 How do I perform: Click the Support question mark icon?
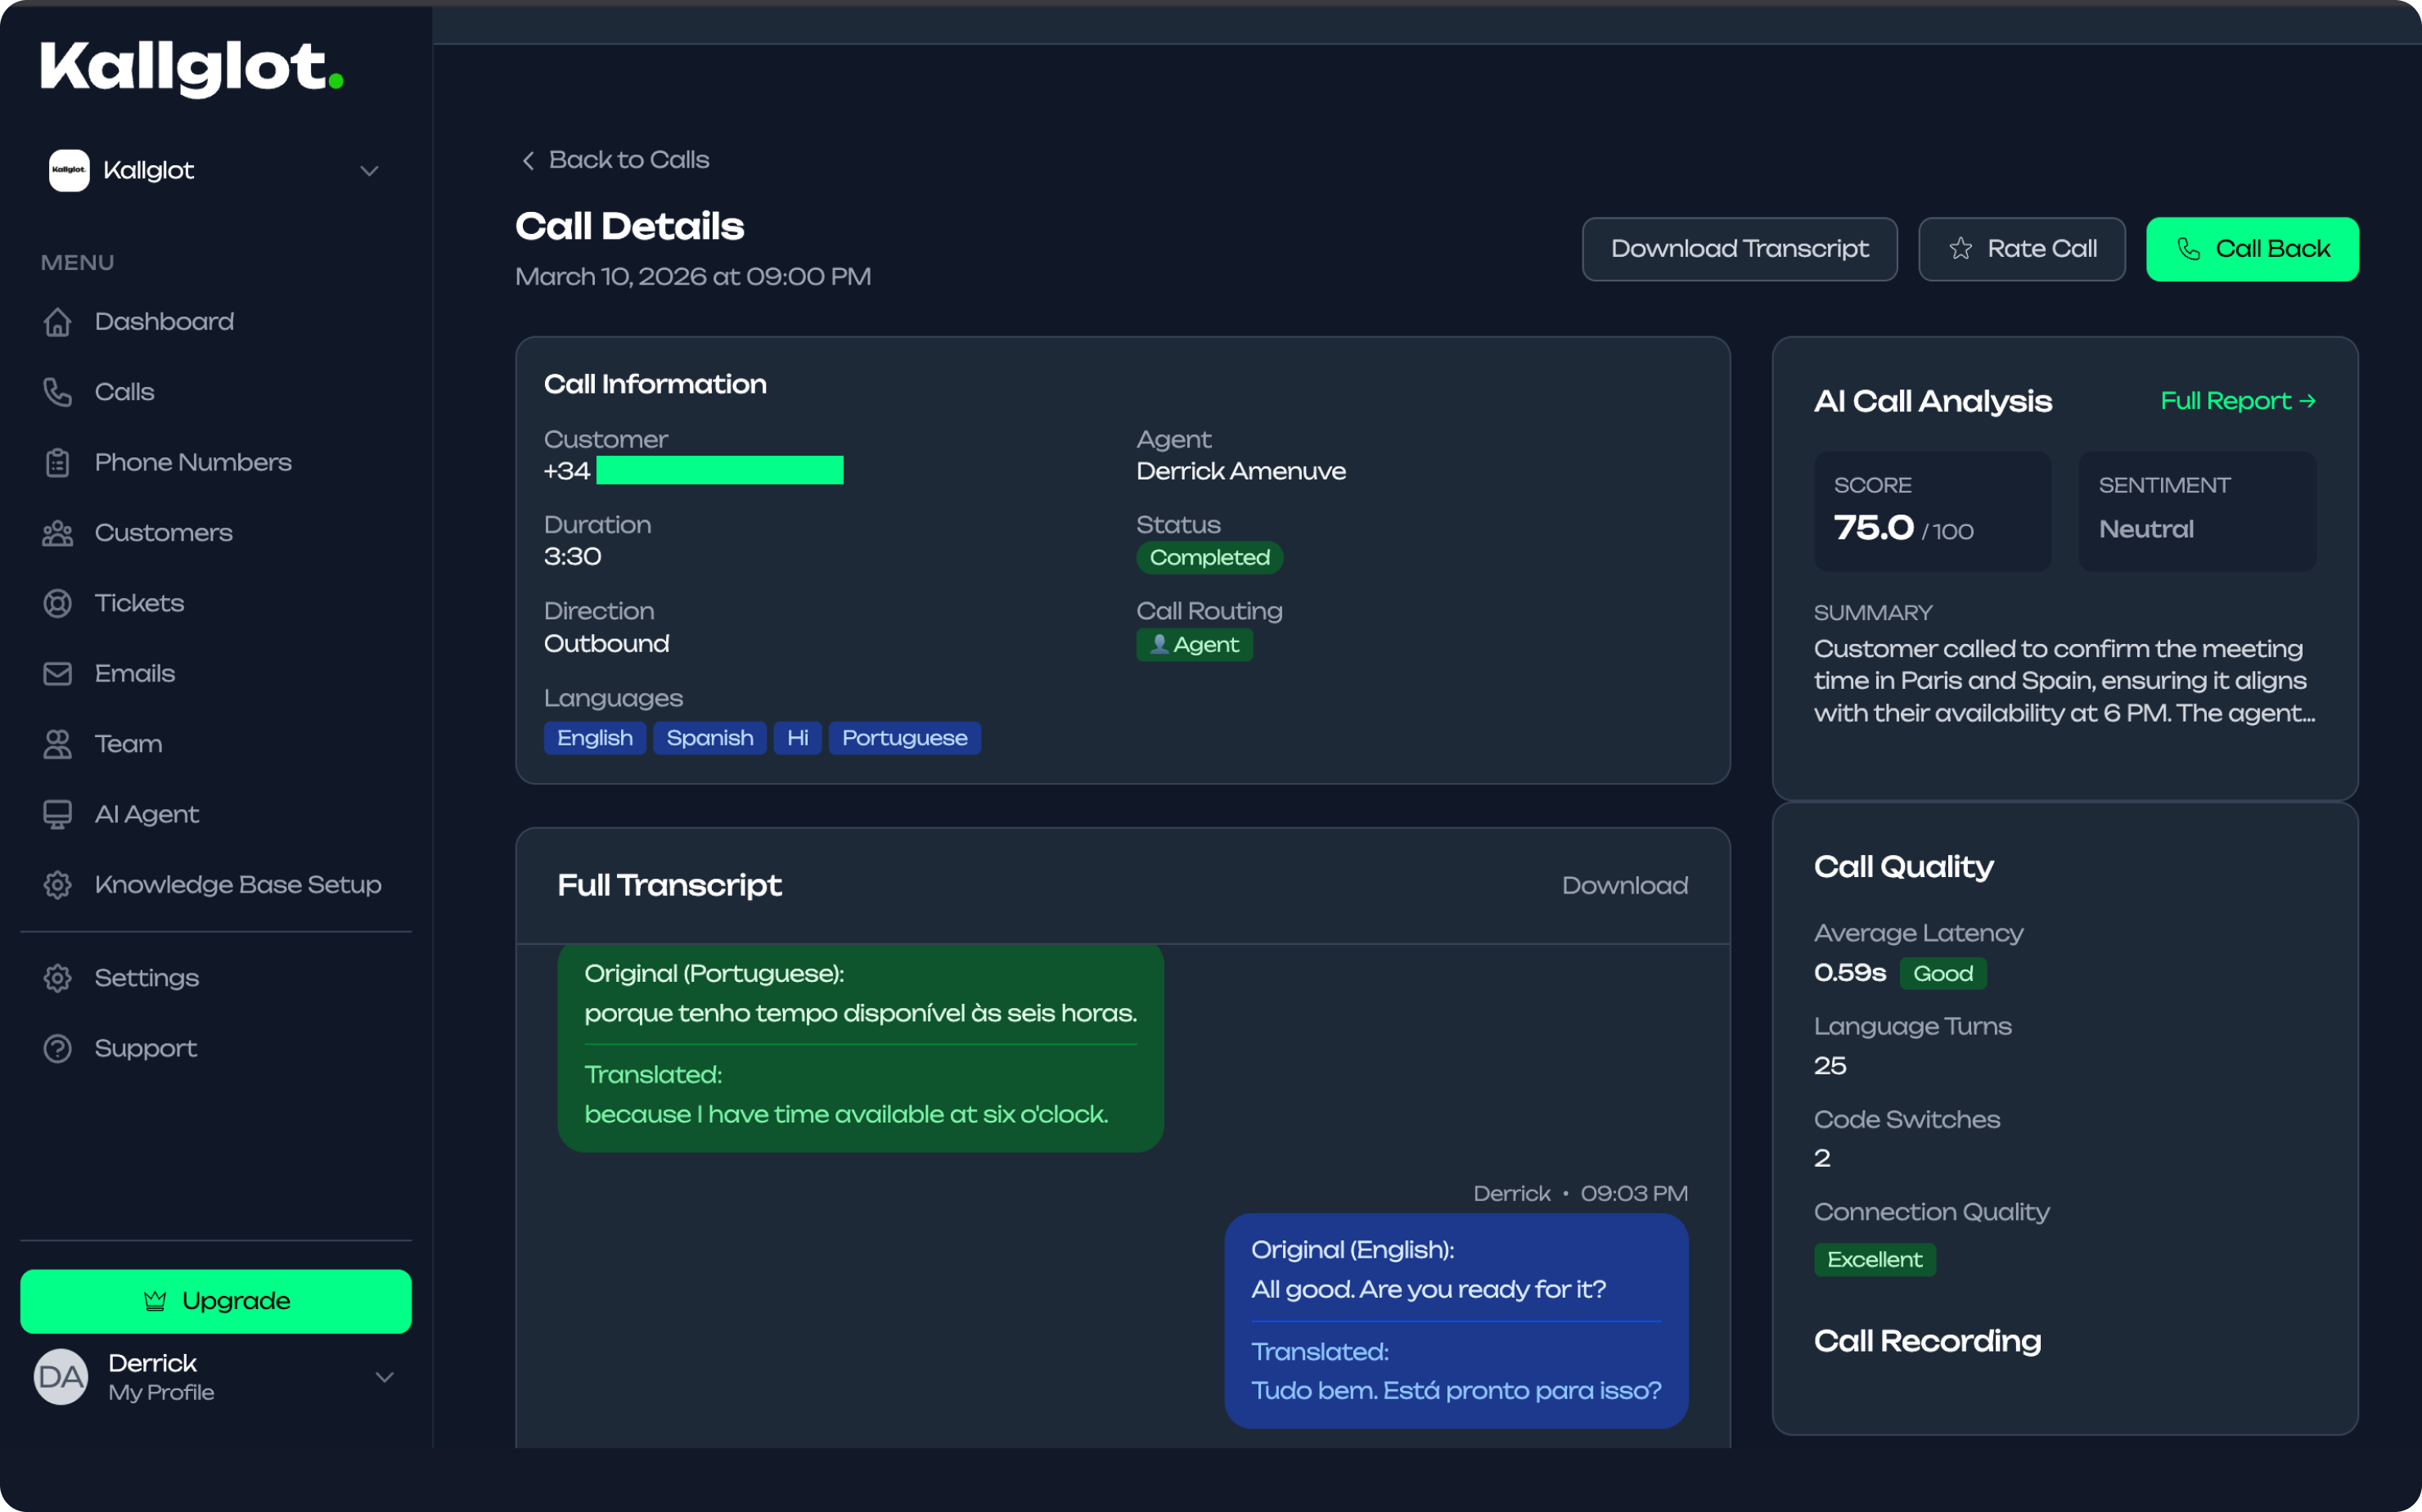coord(58,1048)
